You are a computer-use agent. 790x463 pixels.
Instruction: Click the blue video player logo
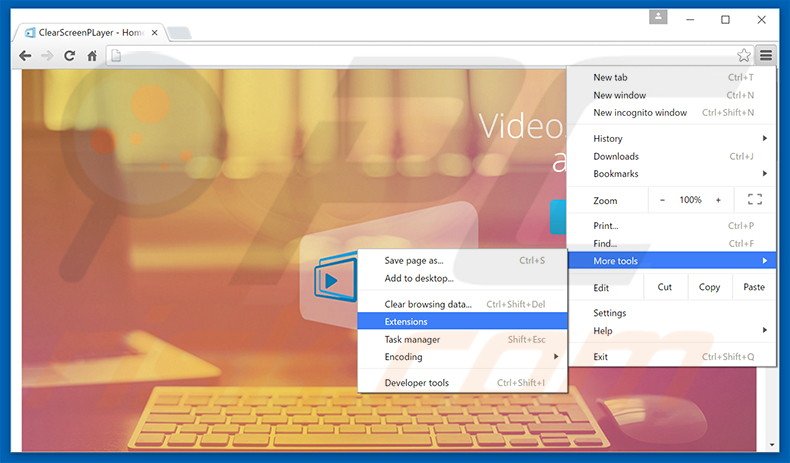(336, 278)
